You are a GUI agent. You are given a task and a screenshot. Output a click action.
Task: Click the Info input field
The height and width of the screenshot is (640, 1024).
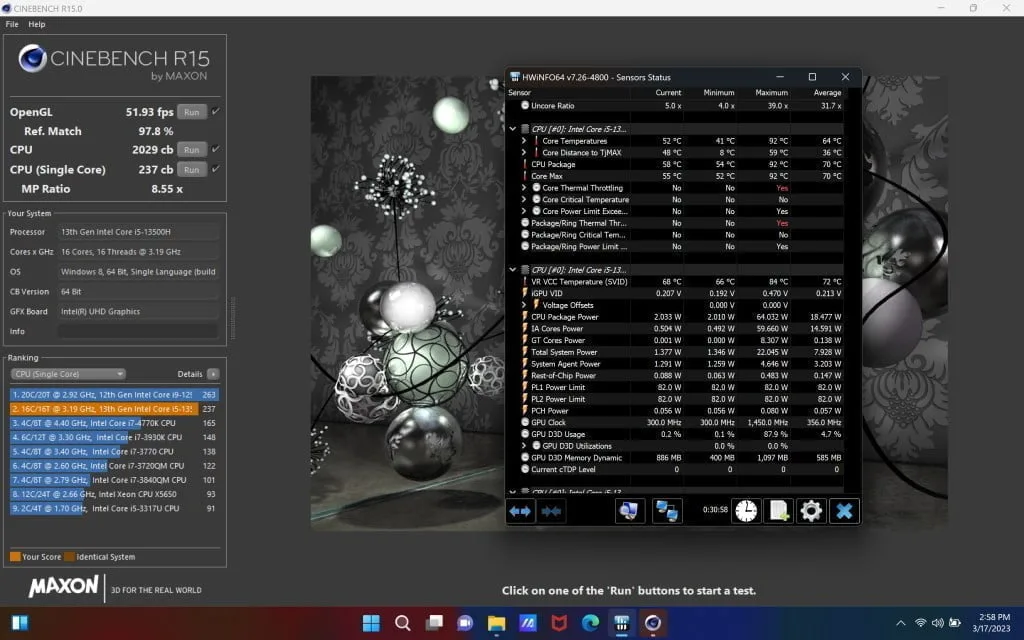point(137,331)
